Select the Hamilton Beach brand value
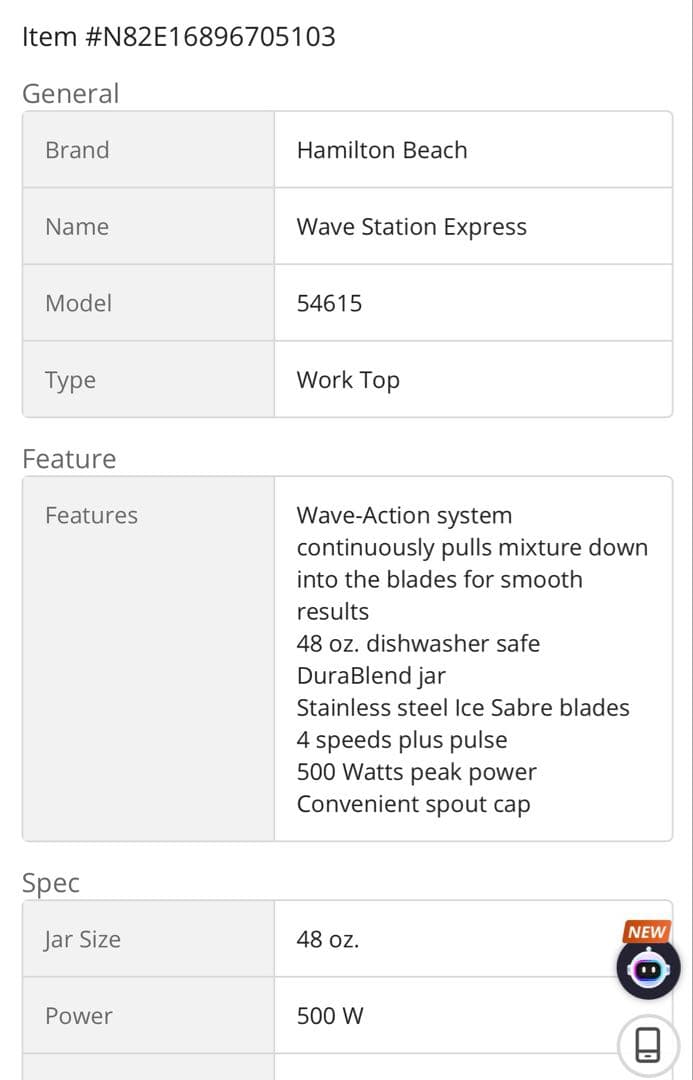The width and height of the screenshot is (693, 1080). (382, 150)
